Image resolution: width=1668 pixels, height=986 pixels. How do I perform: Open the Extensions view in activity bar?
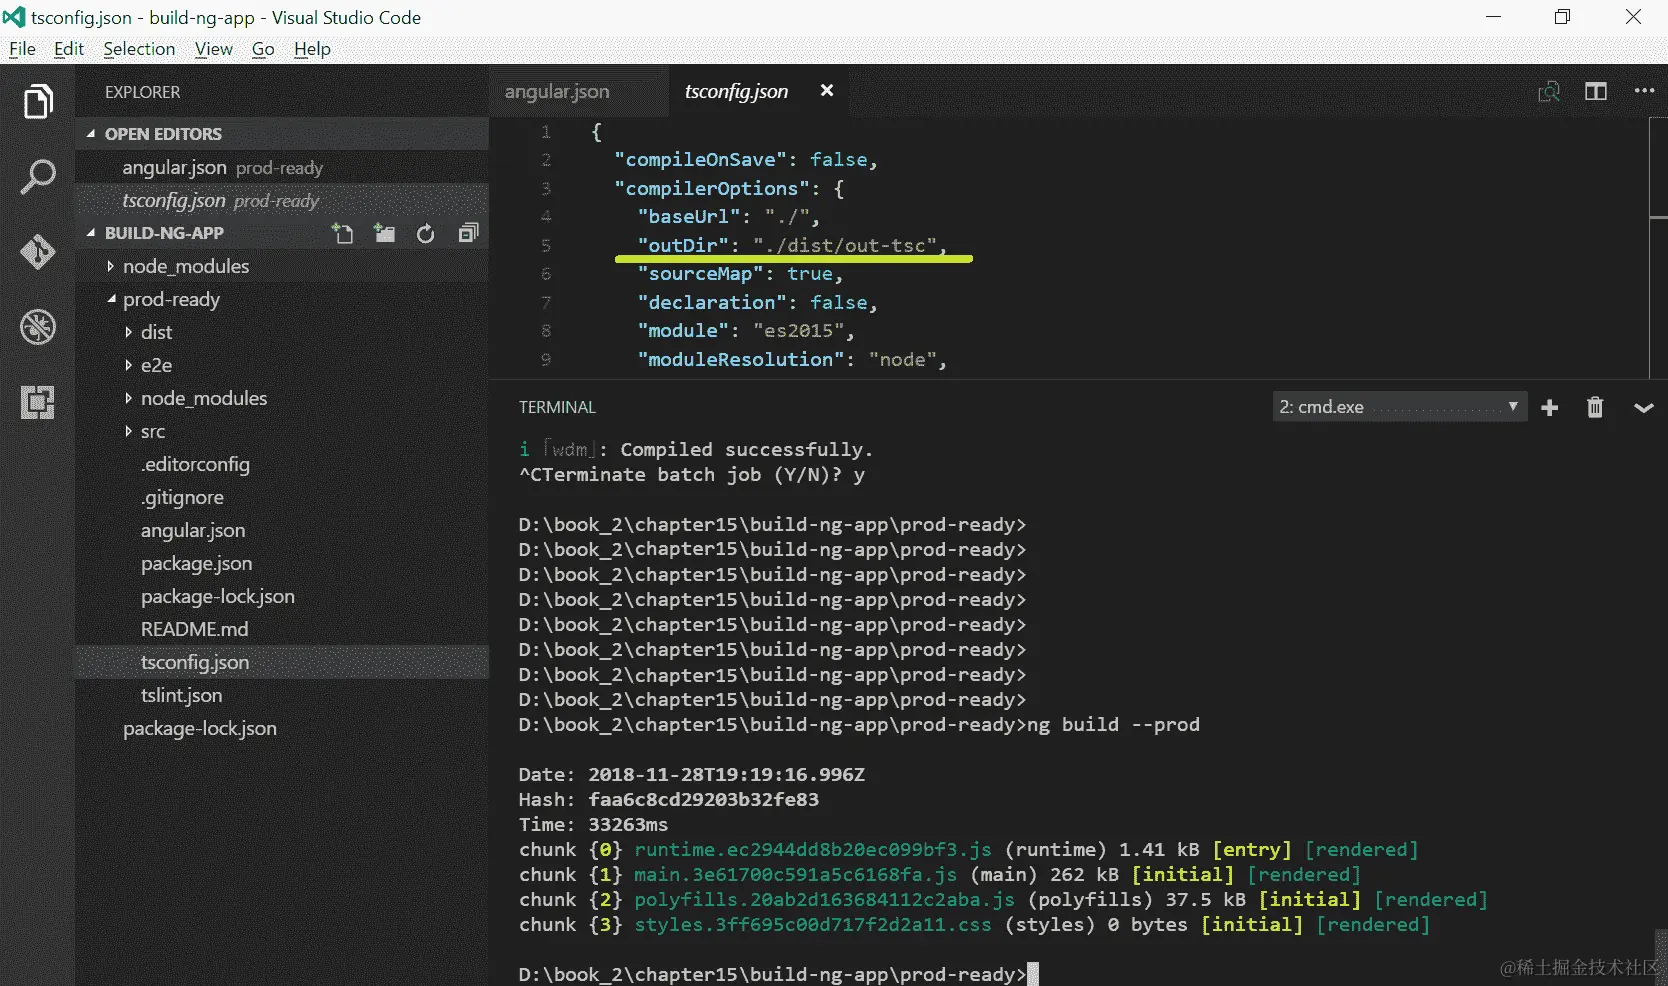pyautogui.click(x=38, y=402)
